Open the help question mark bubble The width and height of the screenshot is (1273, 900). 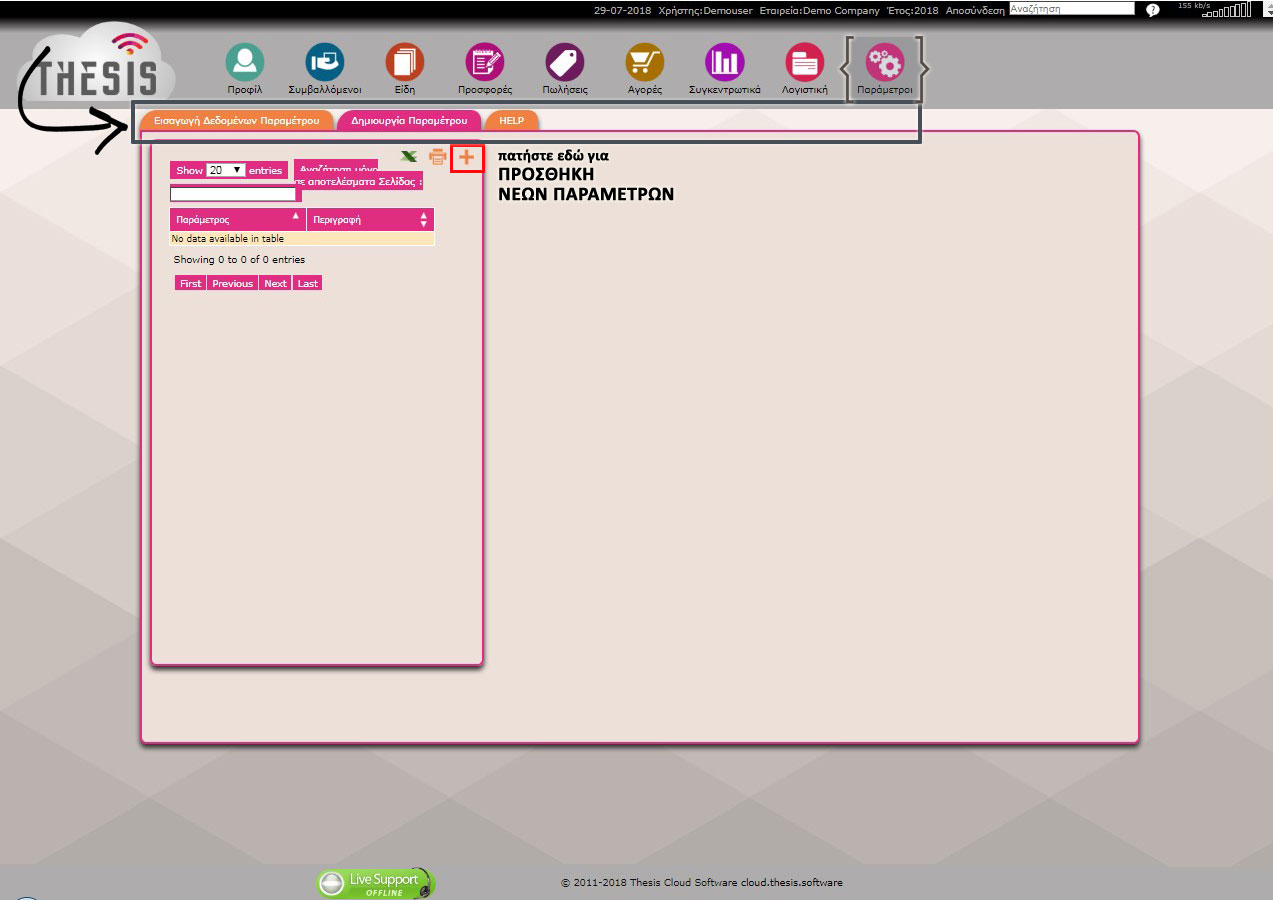tap(1152, 10)
